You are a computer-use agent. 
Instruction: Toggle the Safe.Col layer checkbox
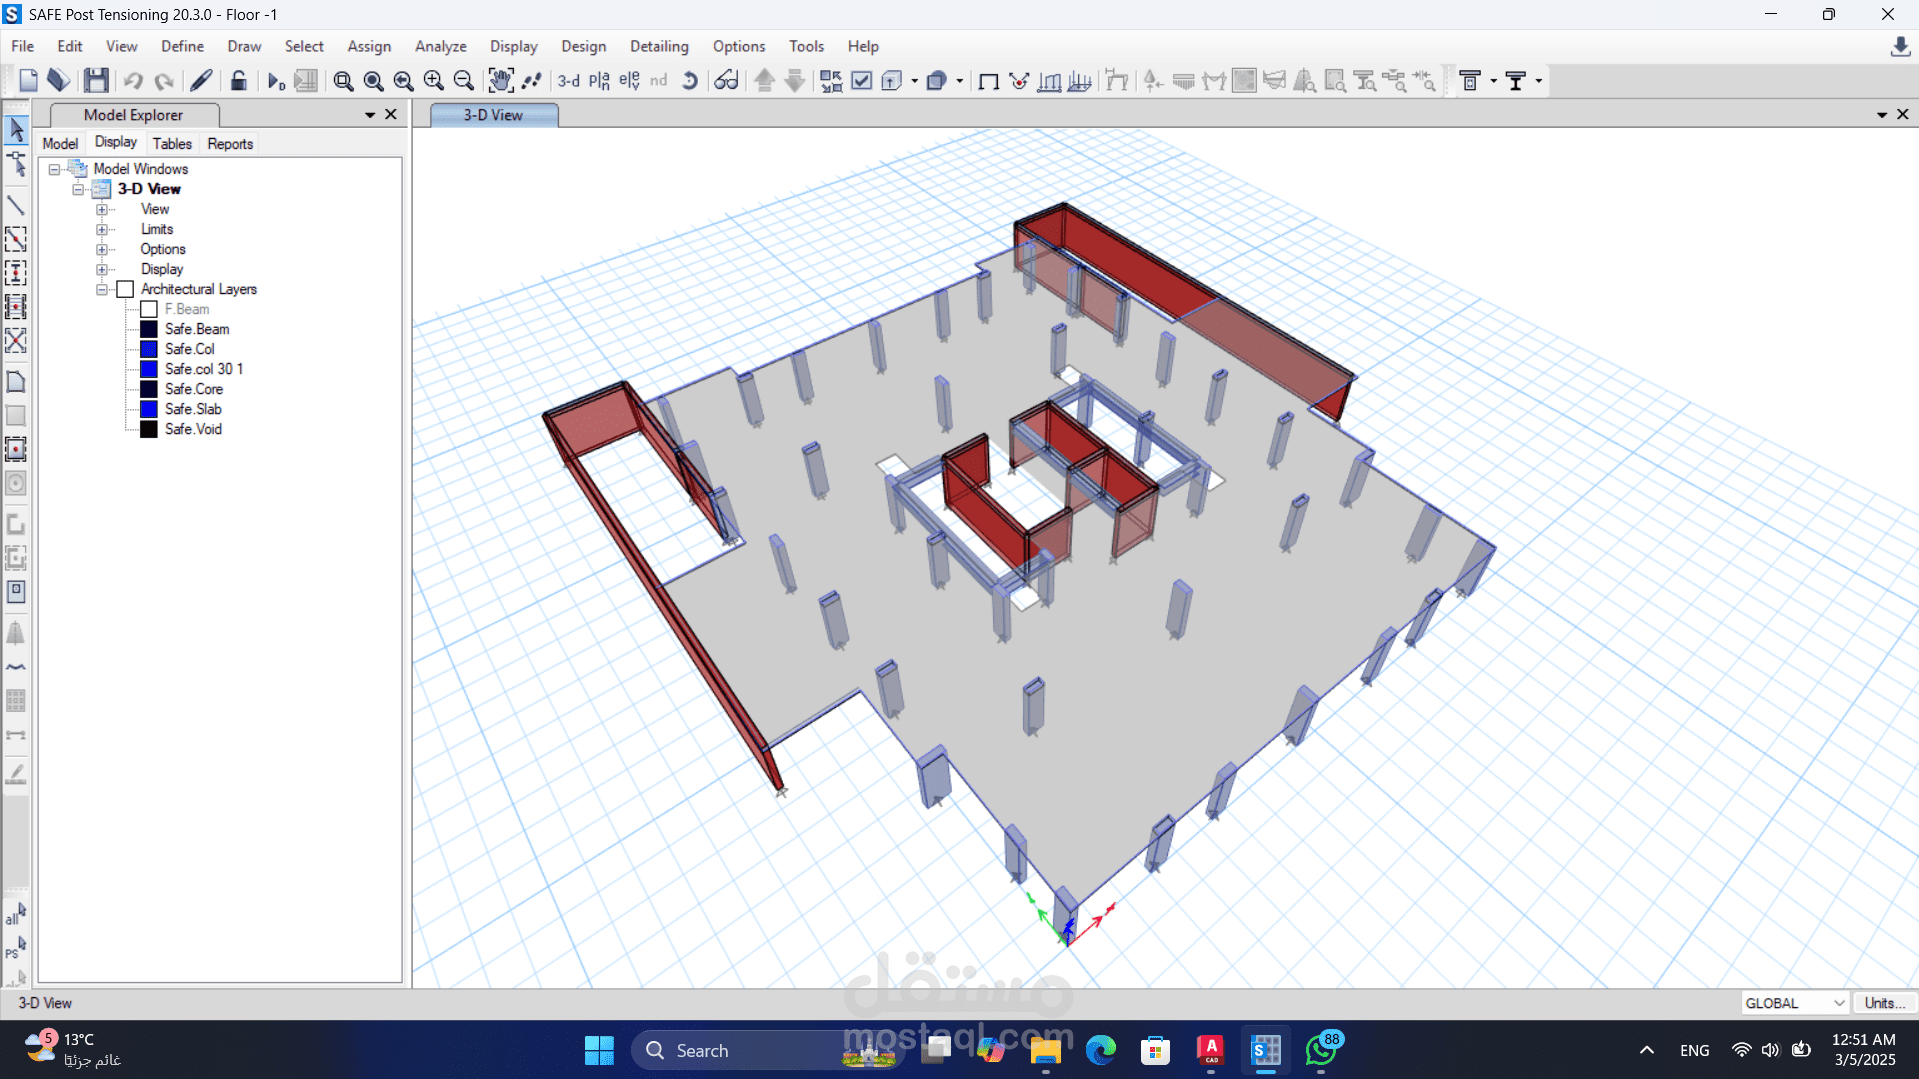click(149, 349)
